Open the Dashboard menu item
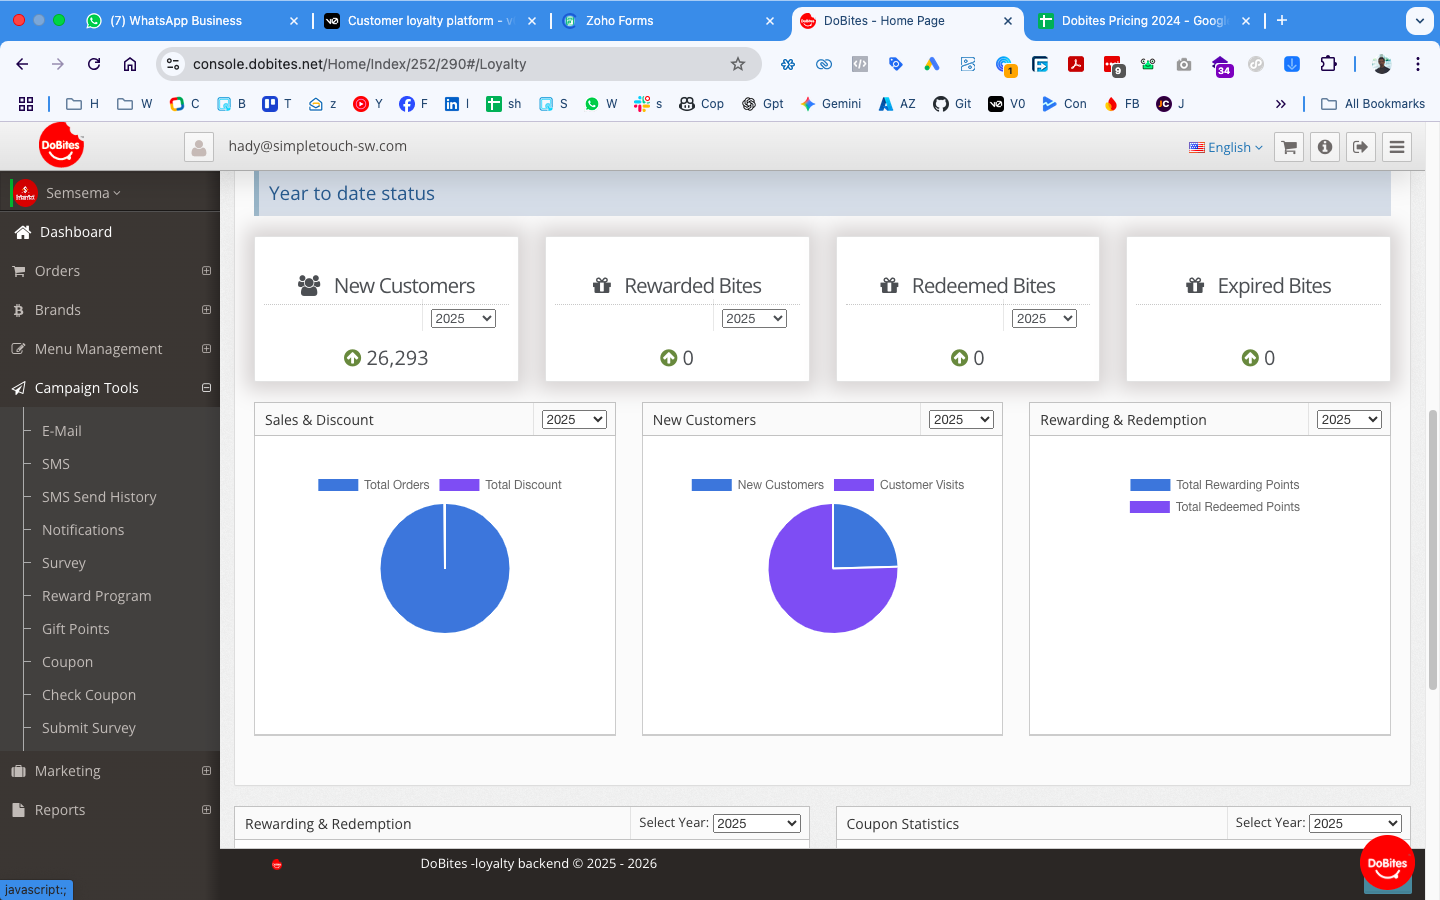The height and width of the screenshot is (900, 1440). click(75, 232)
